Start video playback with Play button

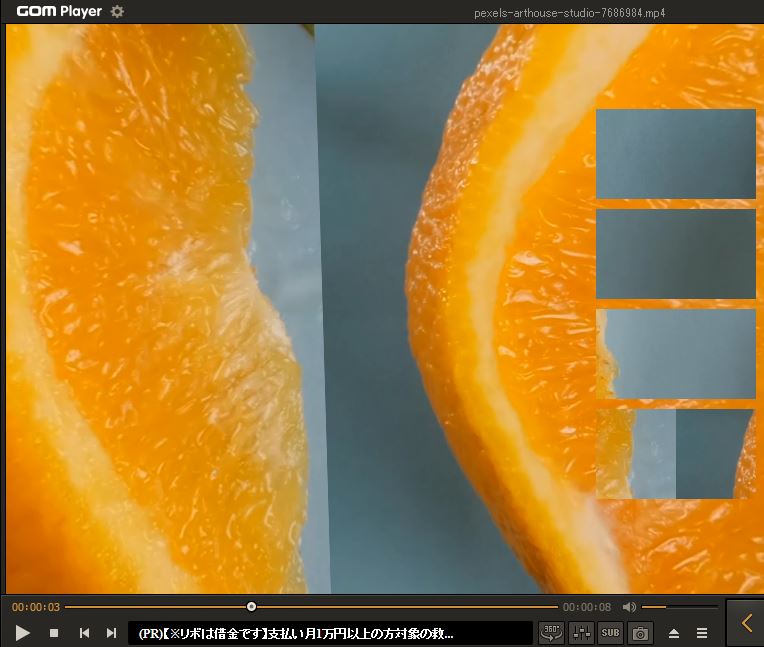pyautogui.click(x=22, y=633)
